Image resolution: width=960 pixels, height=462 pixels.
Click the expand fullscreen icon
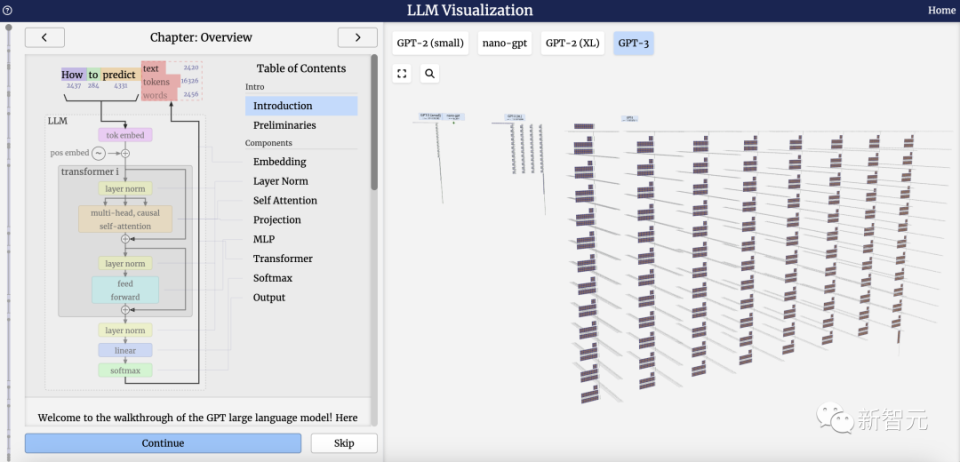click(402, 73)
